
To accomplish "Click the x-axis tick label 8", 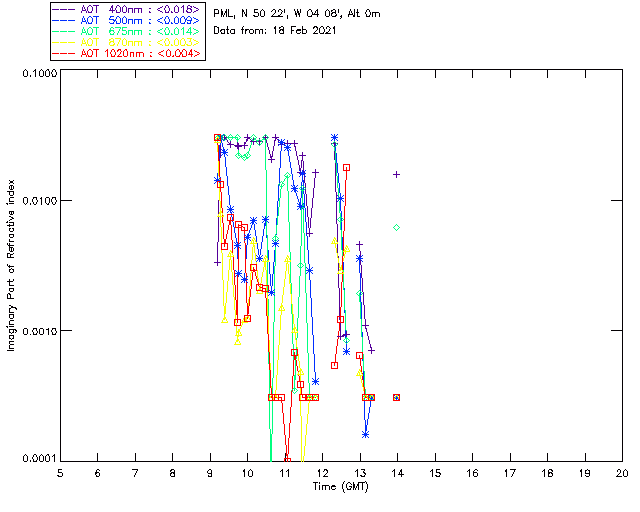I will tap(173, 474).
